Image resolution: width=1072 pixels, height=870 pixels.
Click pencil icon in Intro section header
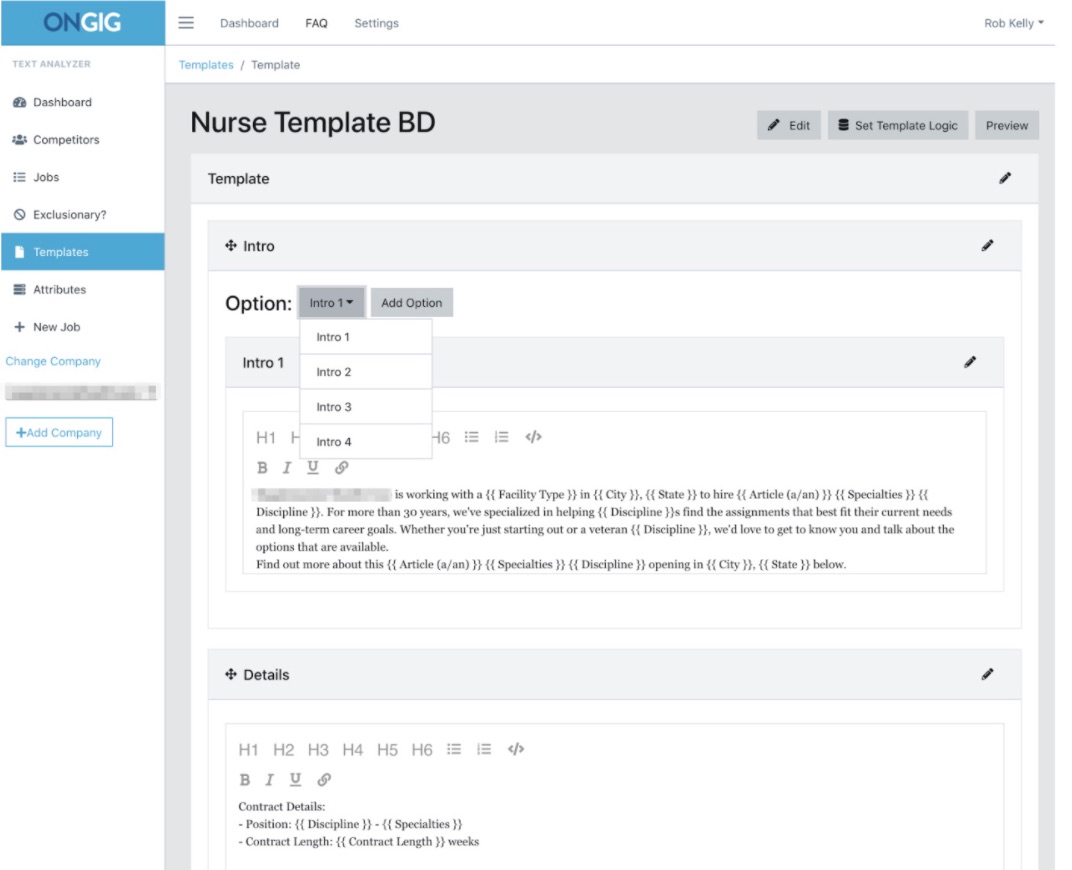987,245
